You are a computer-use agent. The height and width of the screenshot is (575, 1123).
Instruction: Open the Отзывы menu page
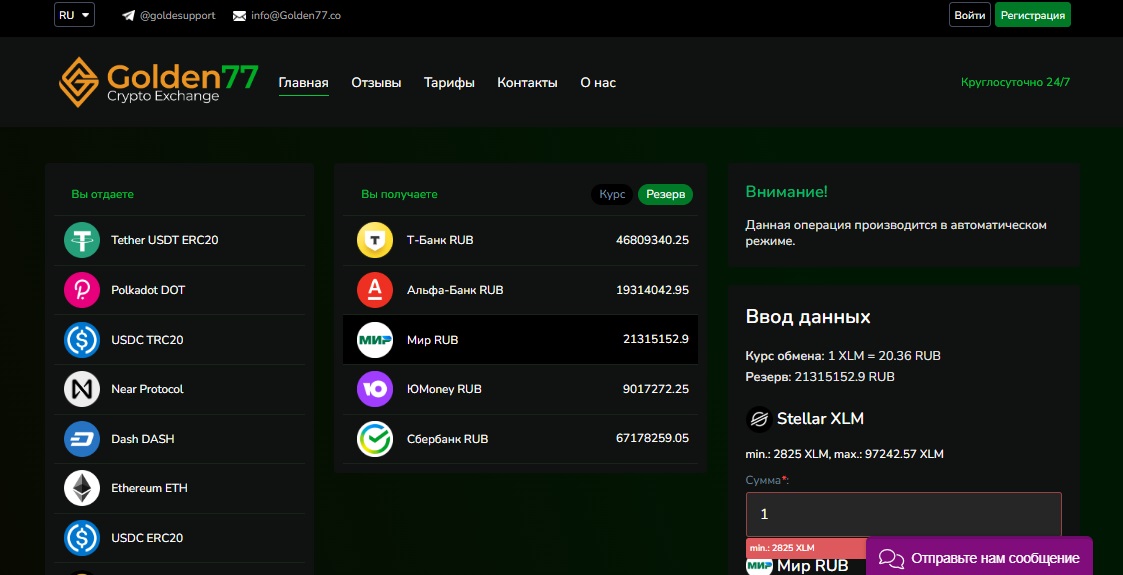coord(376,83)
